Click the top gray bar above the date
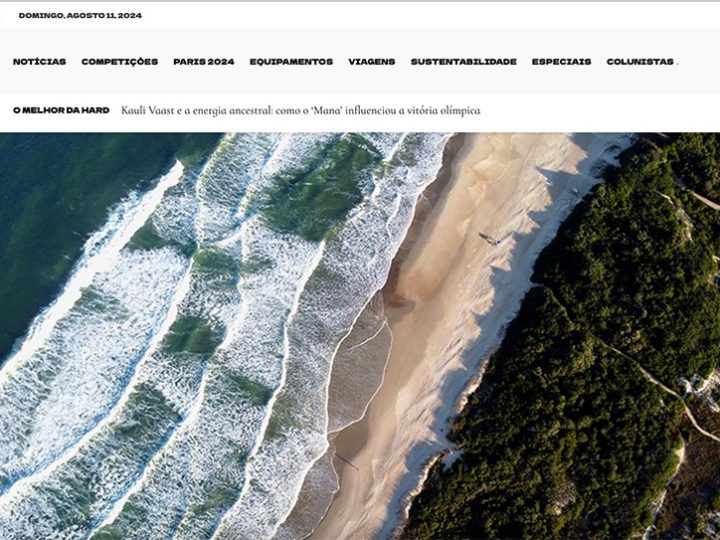This screenshot has height=540, width=720. click(360, 1)
